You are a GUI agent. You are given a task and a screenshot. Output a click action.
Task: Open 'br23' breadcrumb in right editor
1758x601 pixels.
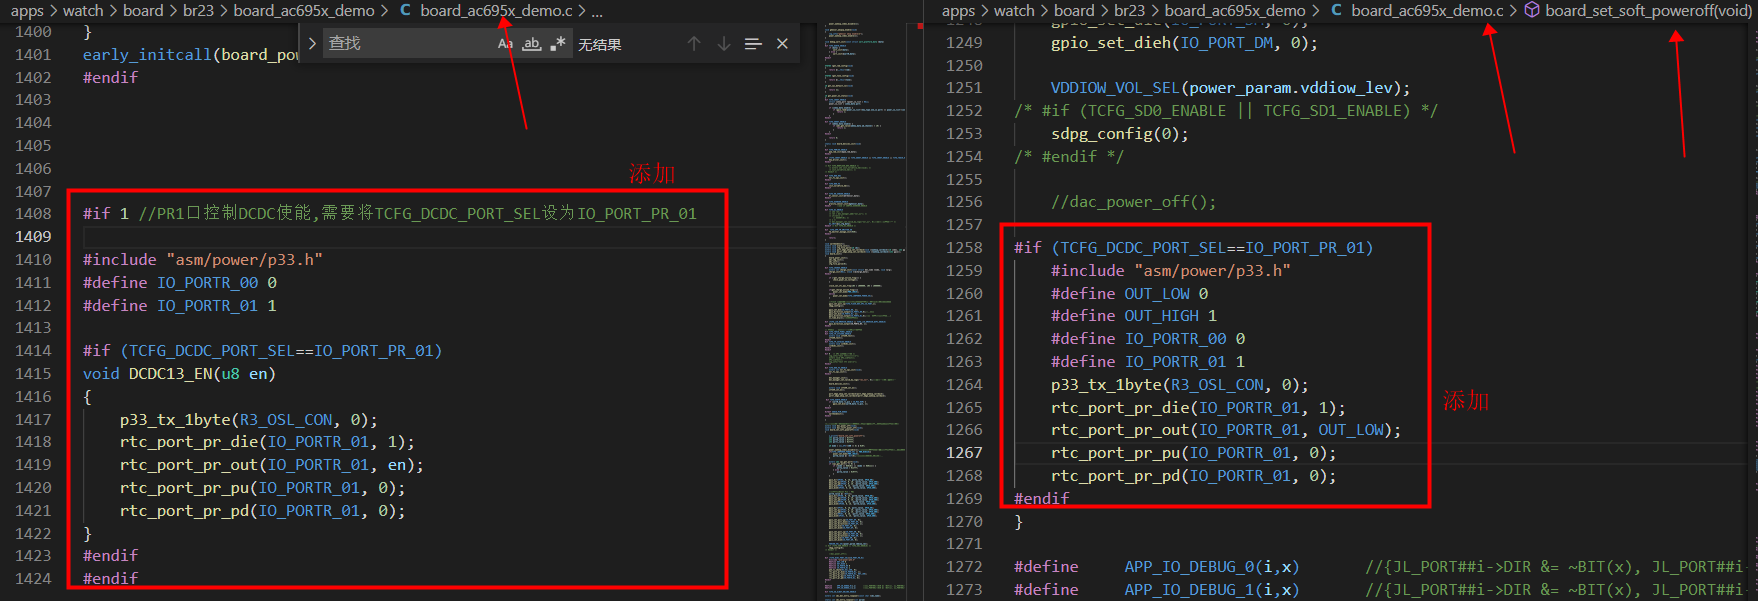coord(1129,11)
